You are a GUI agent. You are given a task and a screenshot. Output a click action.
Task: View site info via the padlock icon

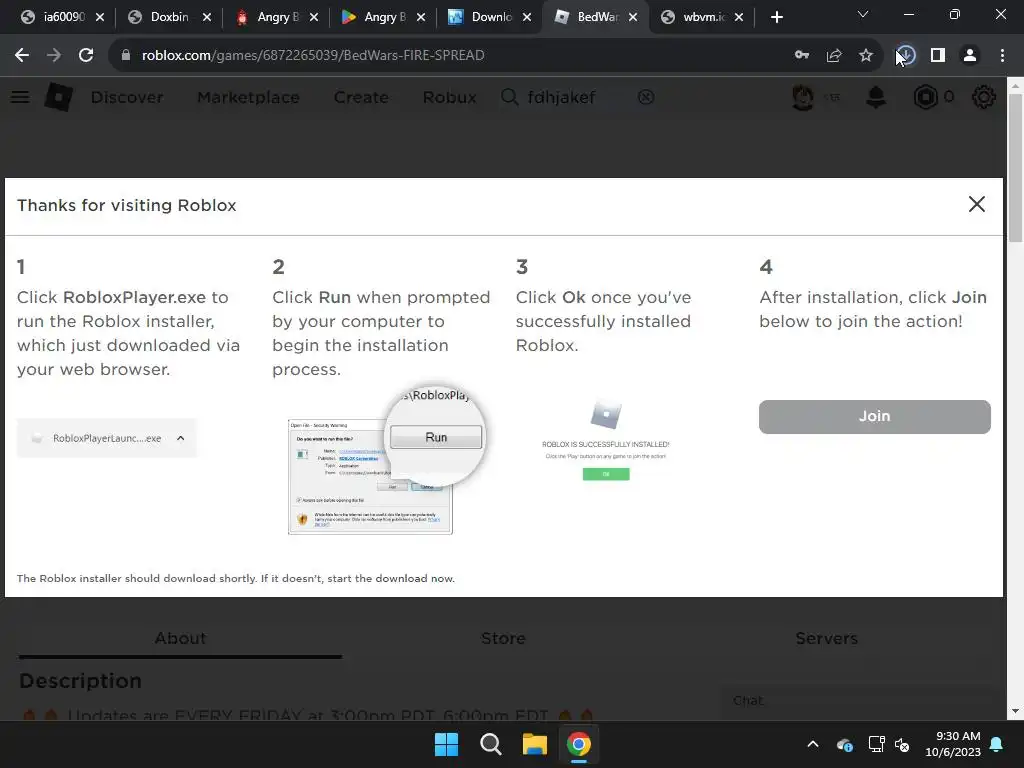(x=126, y=56)
